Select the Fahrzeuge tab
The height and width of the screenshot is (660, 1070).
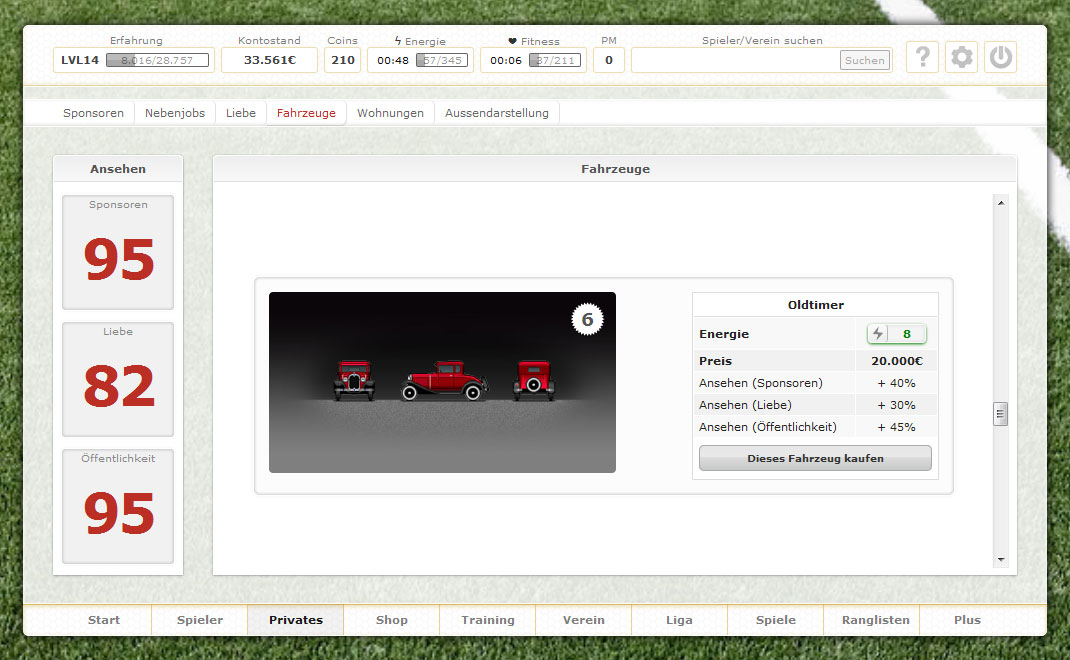(x=306, y=113)
